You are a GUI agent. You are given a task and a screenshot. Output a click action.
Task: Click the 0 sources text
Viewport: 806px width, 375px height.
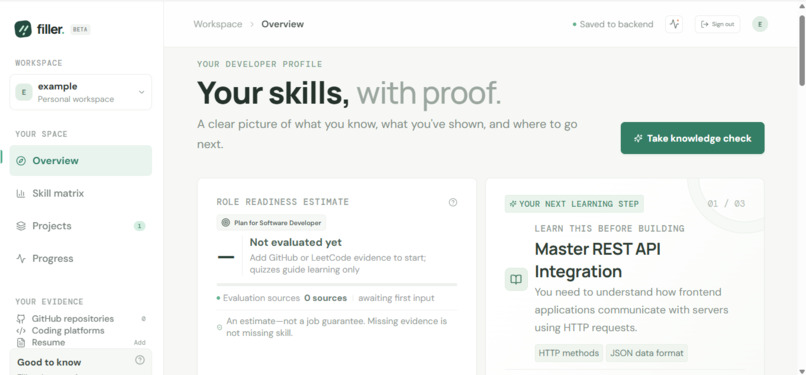point(325,298)
